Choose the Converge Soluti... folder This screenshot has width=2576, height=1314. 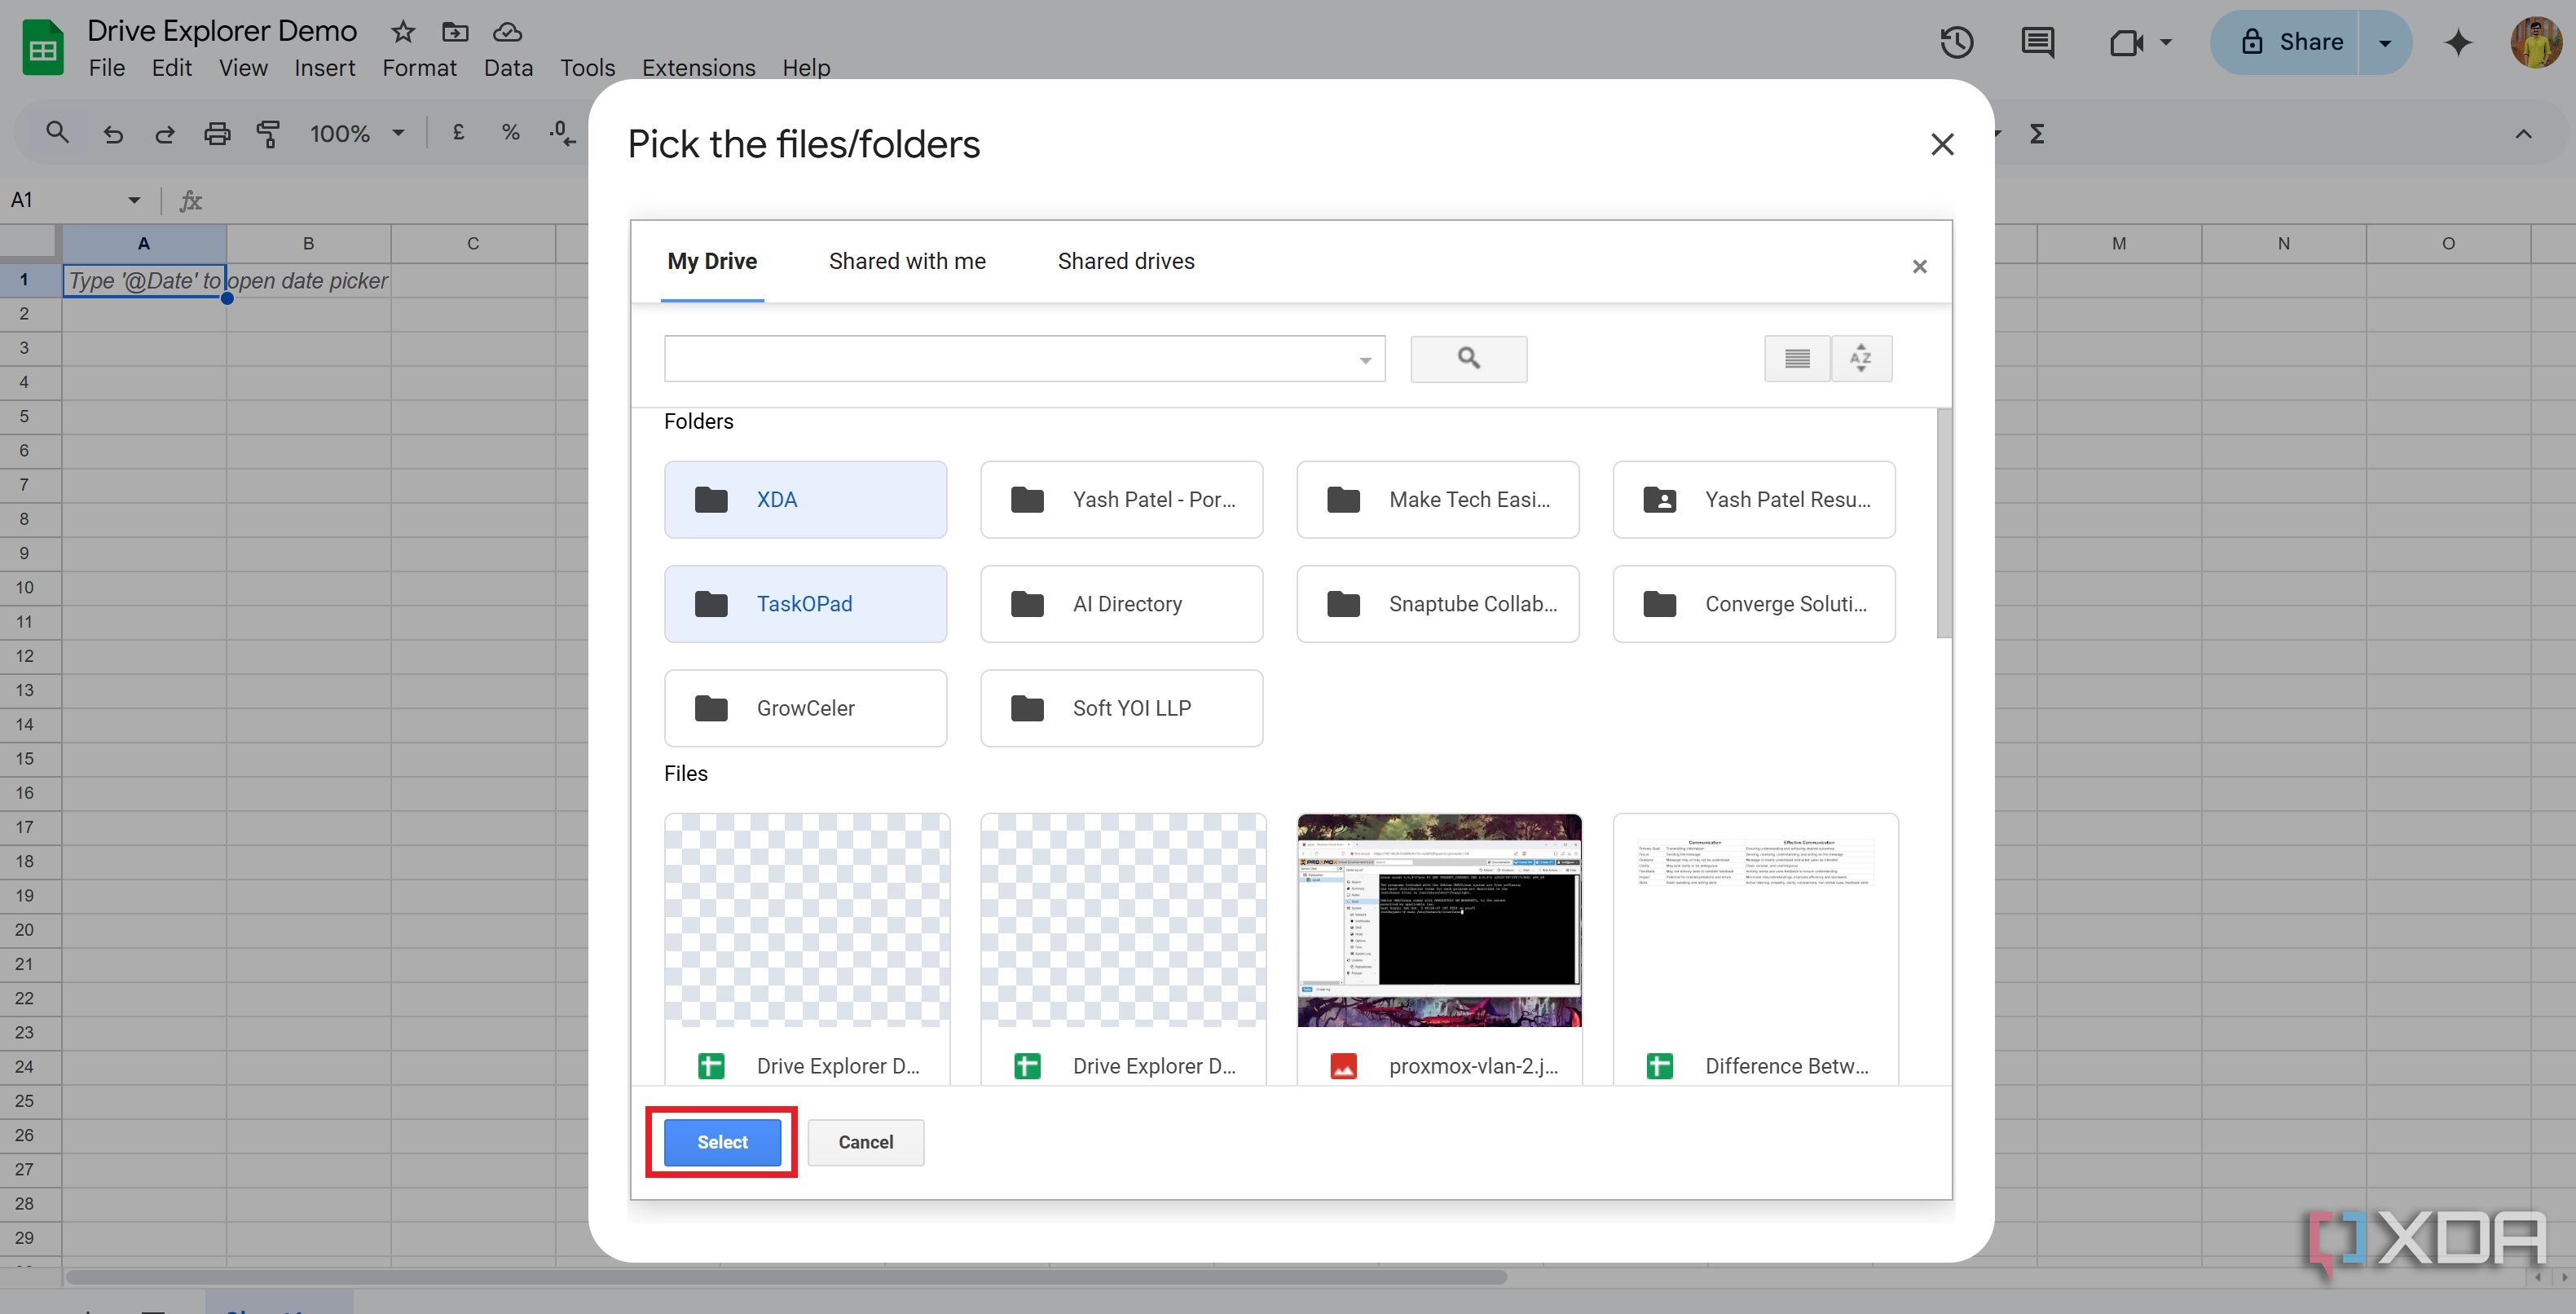click(1754, 603)
